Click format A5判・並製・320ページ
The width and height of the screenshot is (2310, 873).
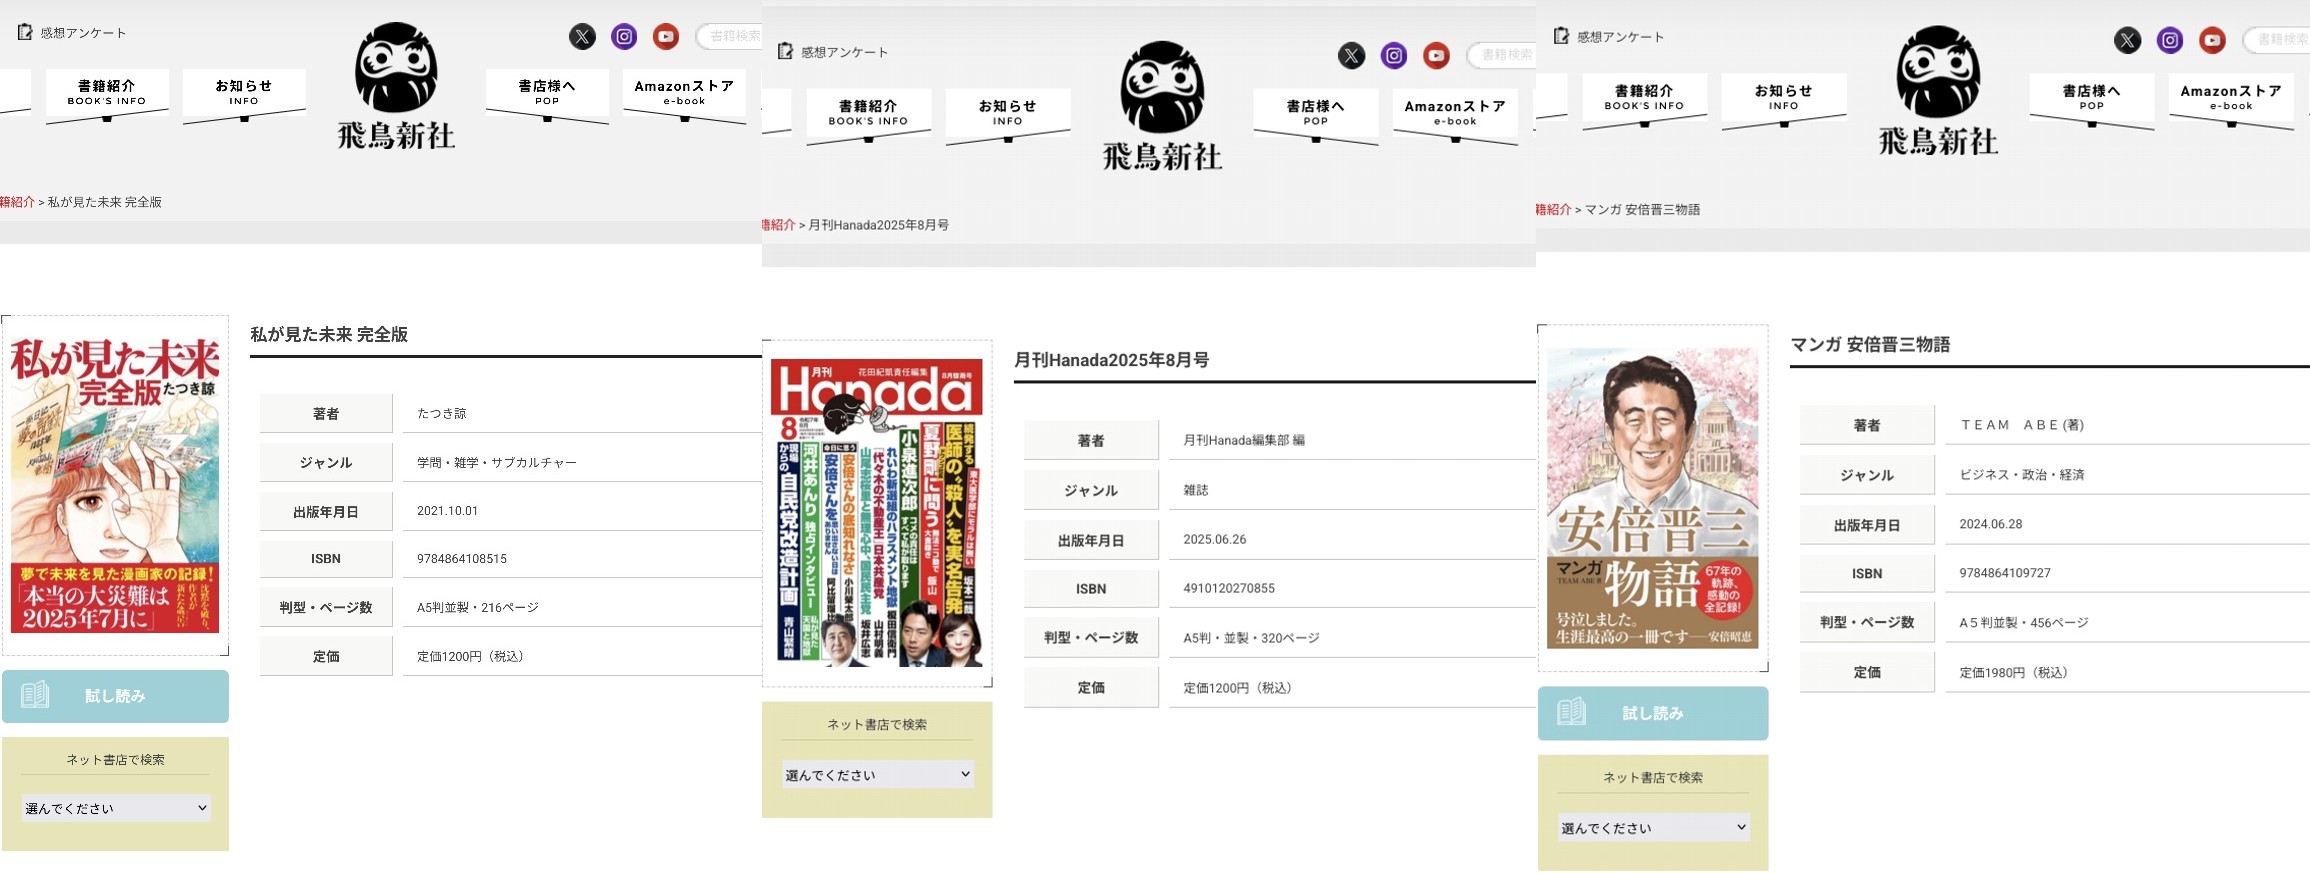[1252, 638]
